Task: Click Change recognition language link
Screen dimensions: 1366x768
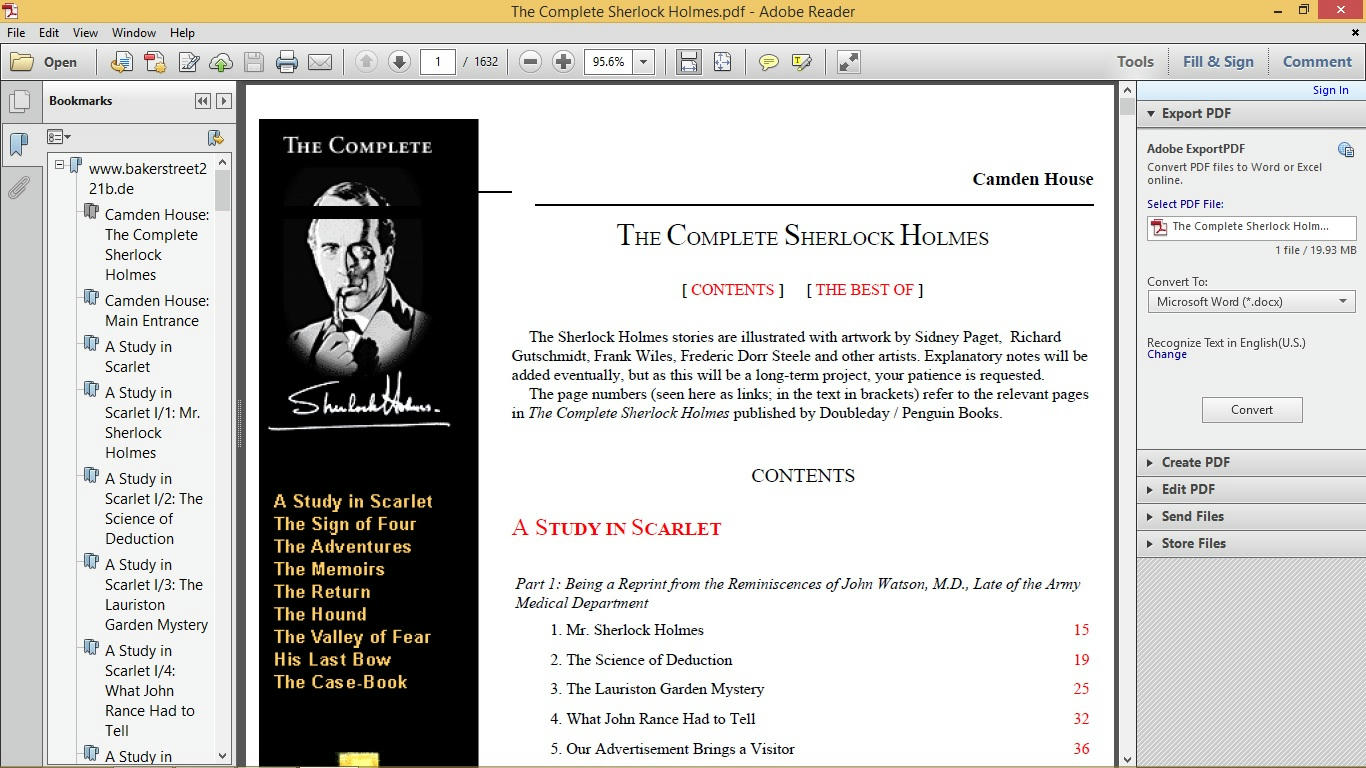Action: [1167, 355]
